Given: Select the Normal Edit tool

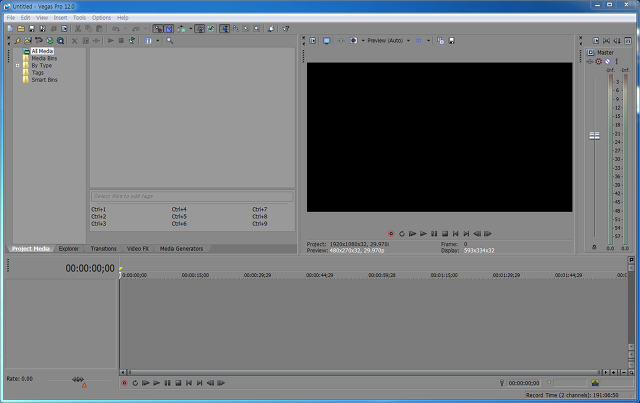Looking at the screenshot, I should click(224, 29).
